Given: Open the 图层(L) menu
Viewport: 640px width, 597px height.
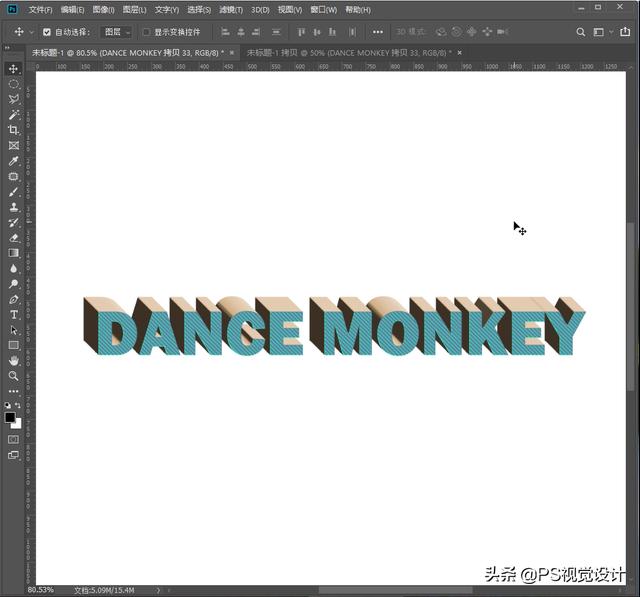Looking at the screenshot, I should tap(134, 9).
